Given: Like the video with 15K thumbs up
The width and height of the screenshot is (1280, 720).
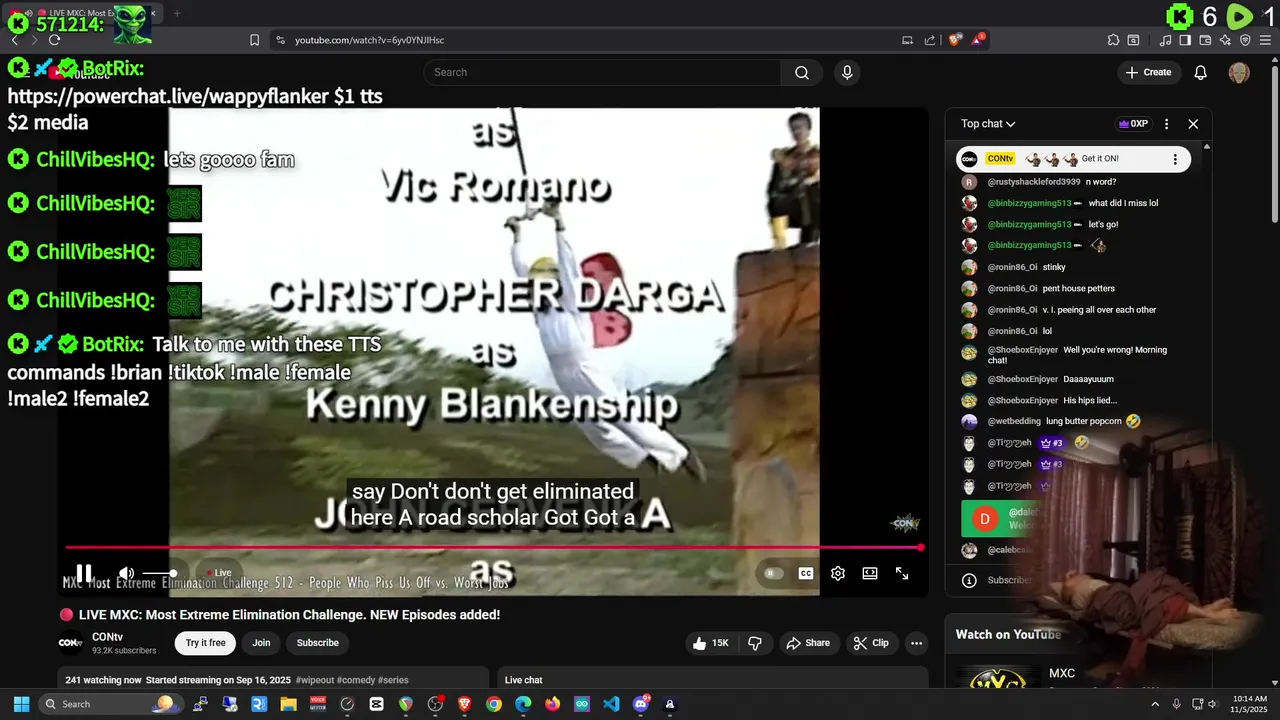Looking at the screenshot, I should (711, 643).
